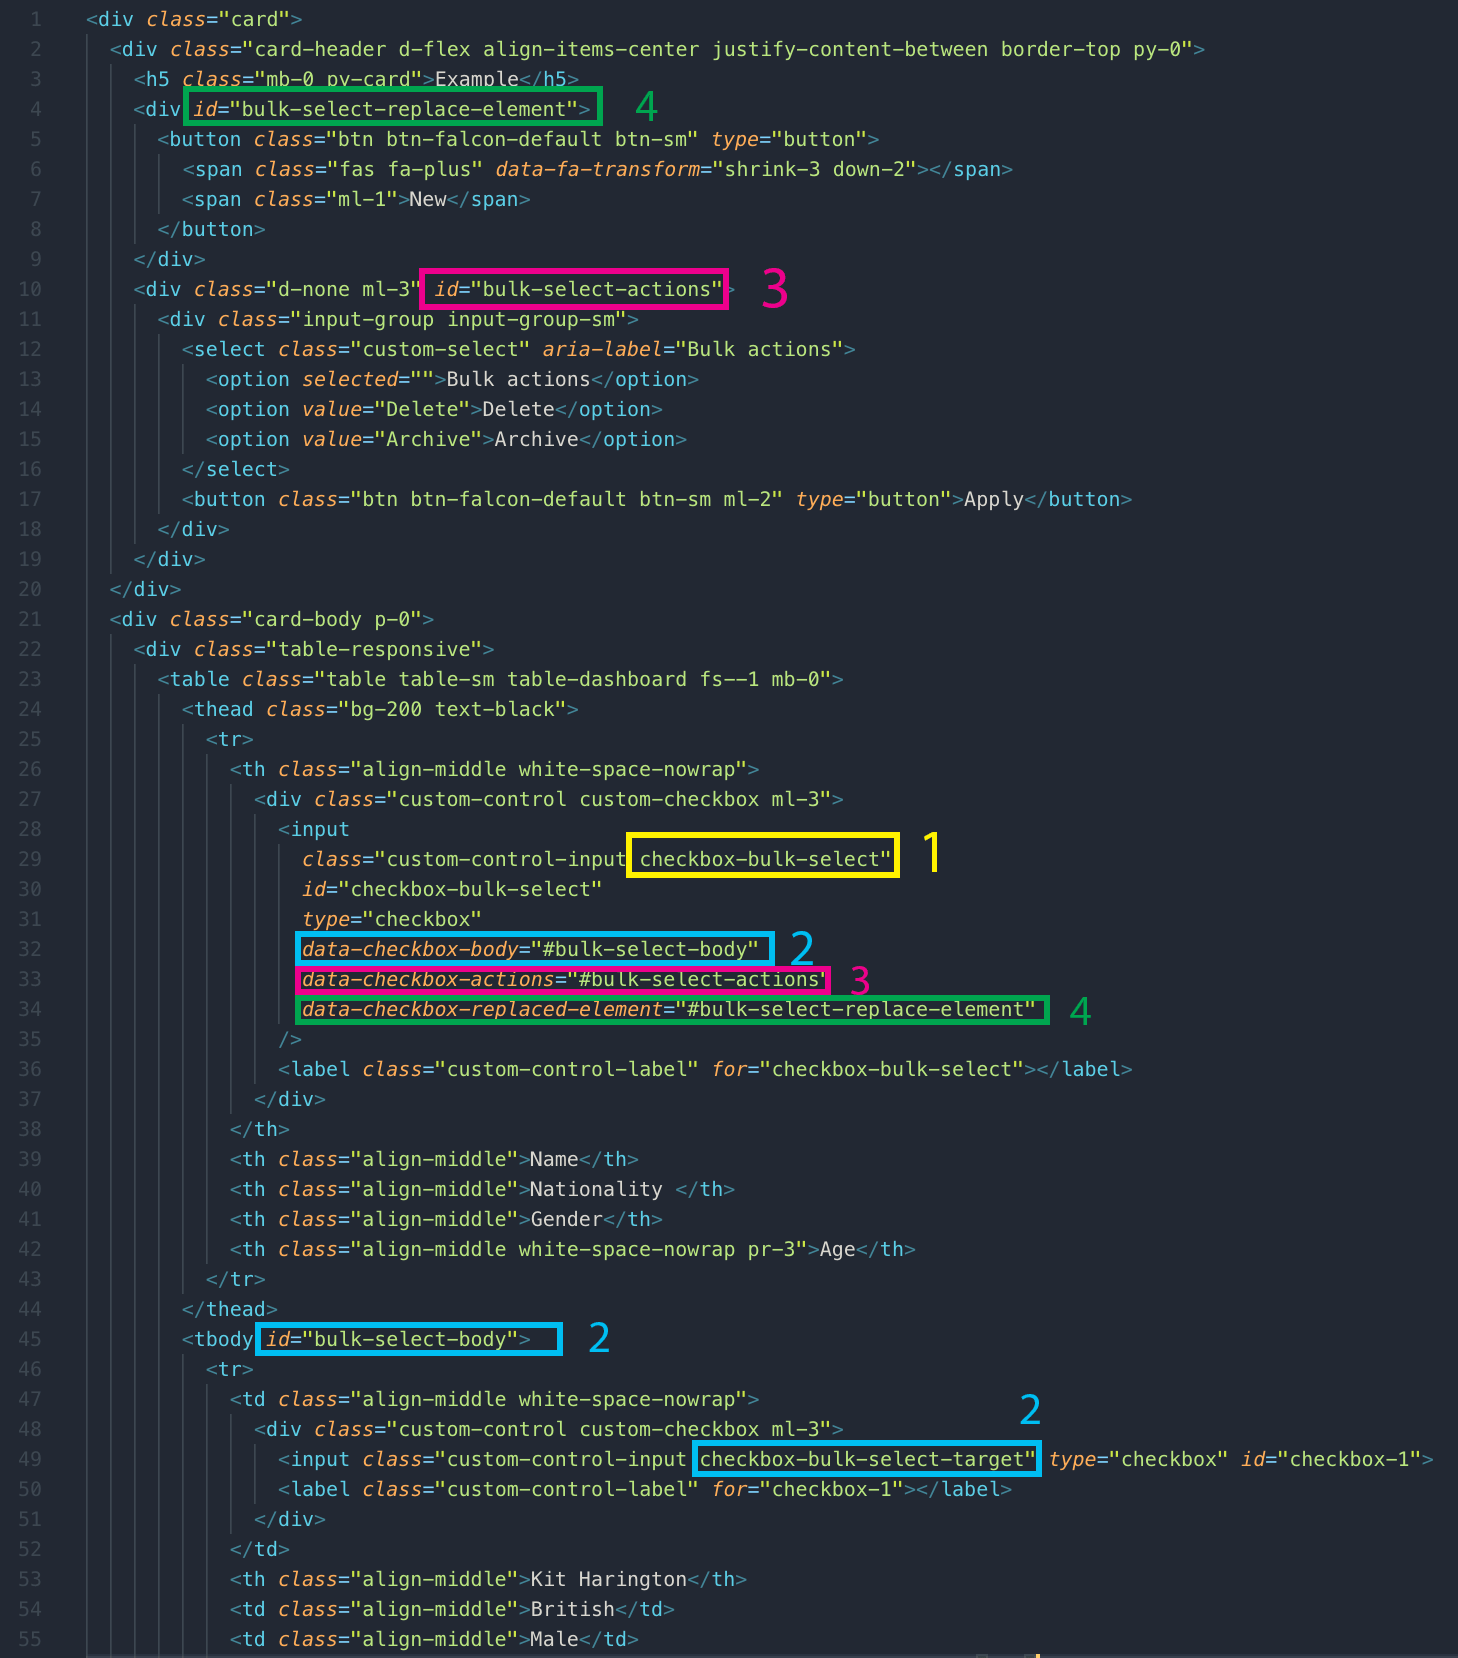Click the closing button tag on line 8
This screenshot has height=1658, width=1458.
tap(211, 229)
